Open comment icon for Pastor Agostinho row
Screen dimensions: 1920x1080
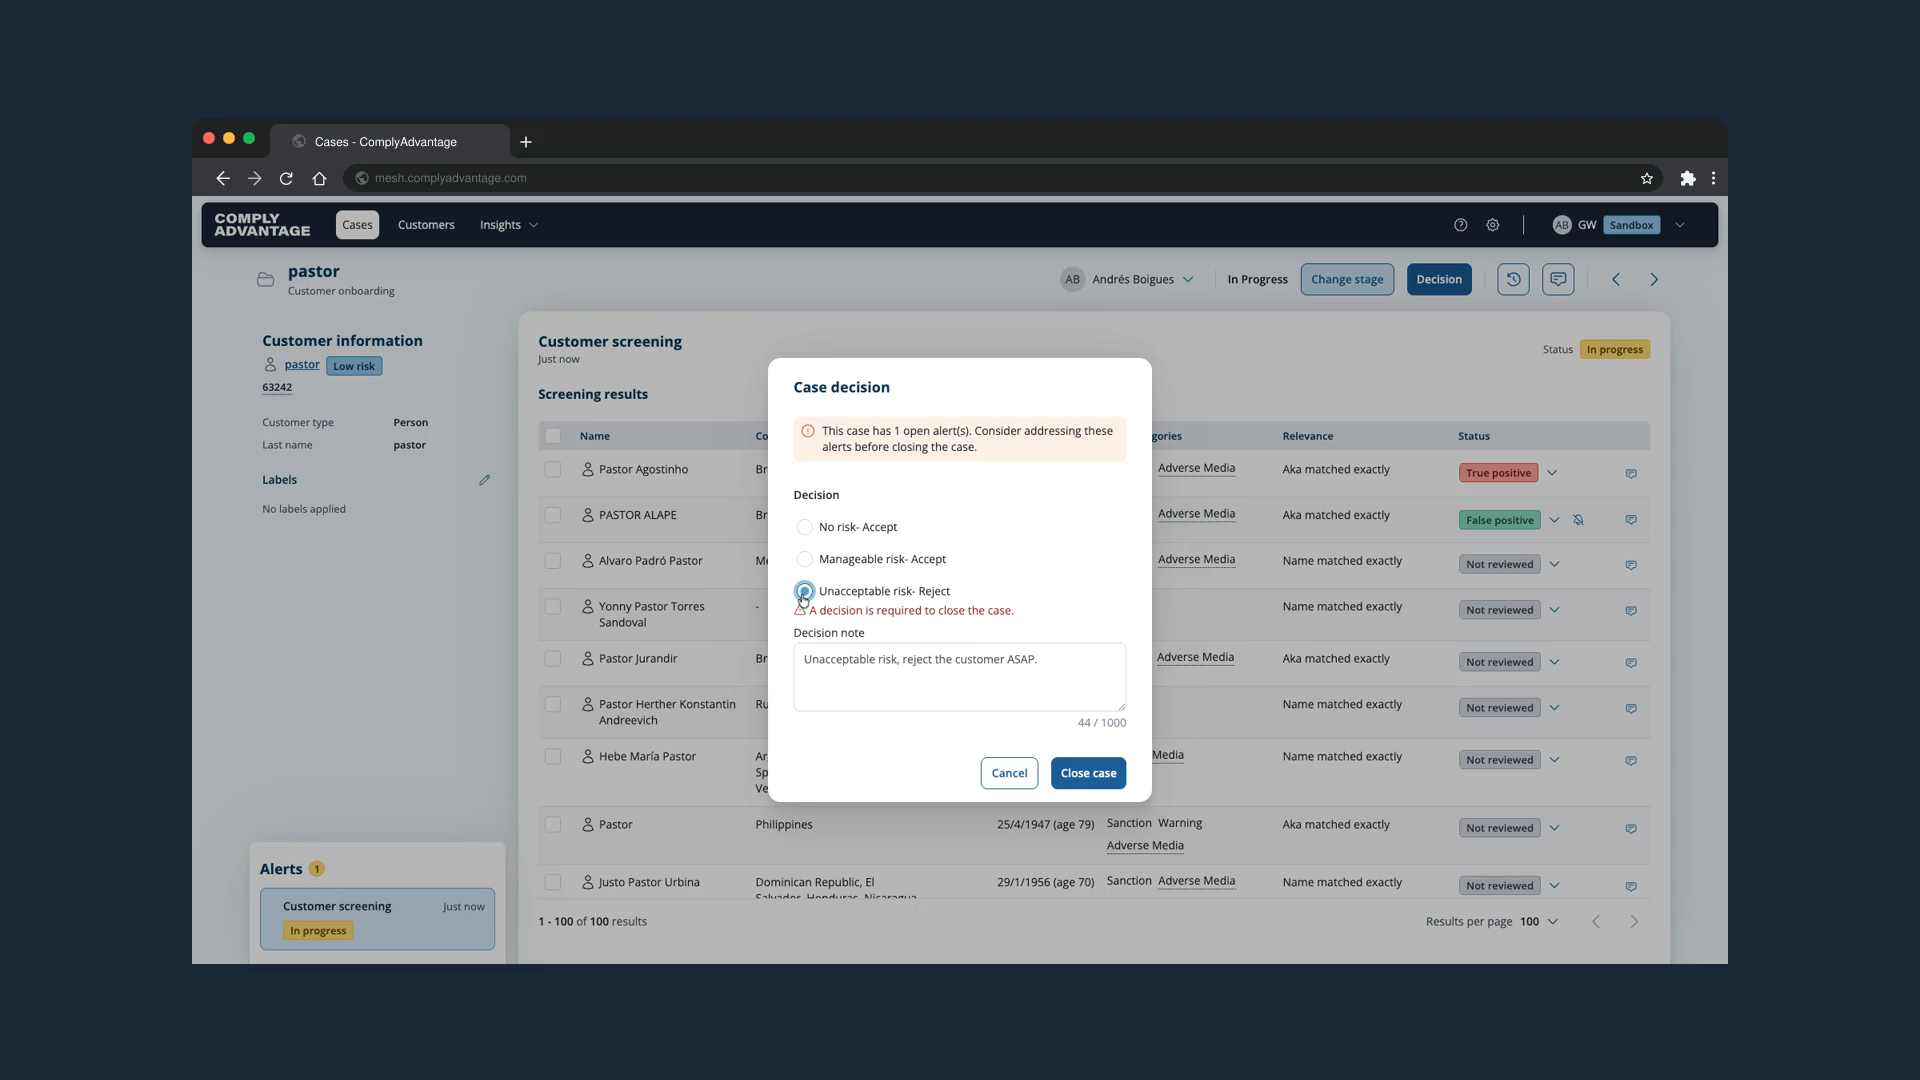click(x=1631, y=473)
